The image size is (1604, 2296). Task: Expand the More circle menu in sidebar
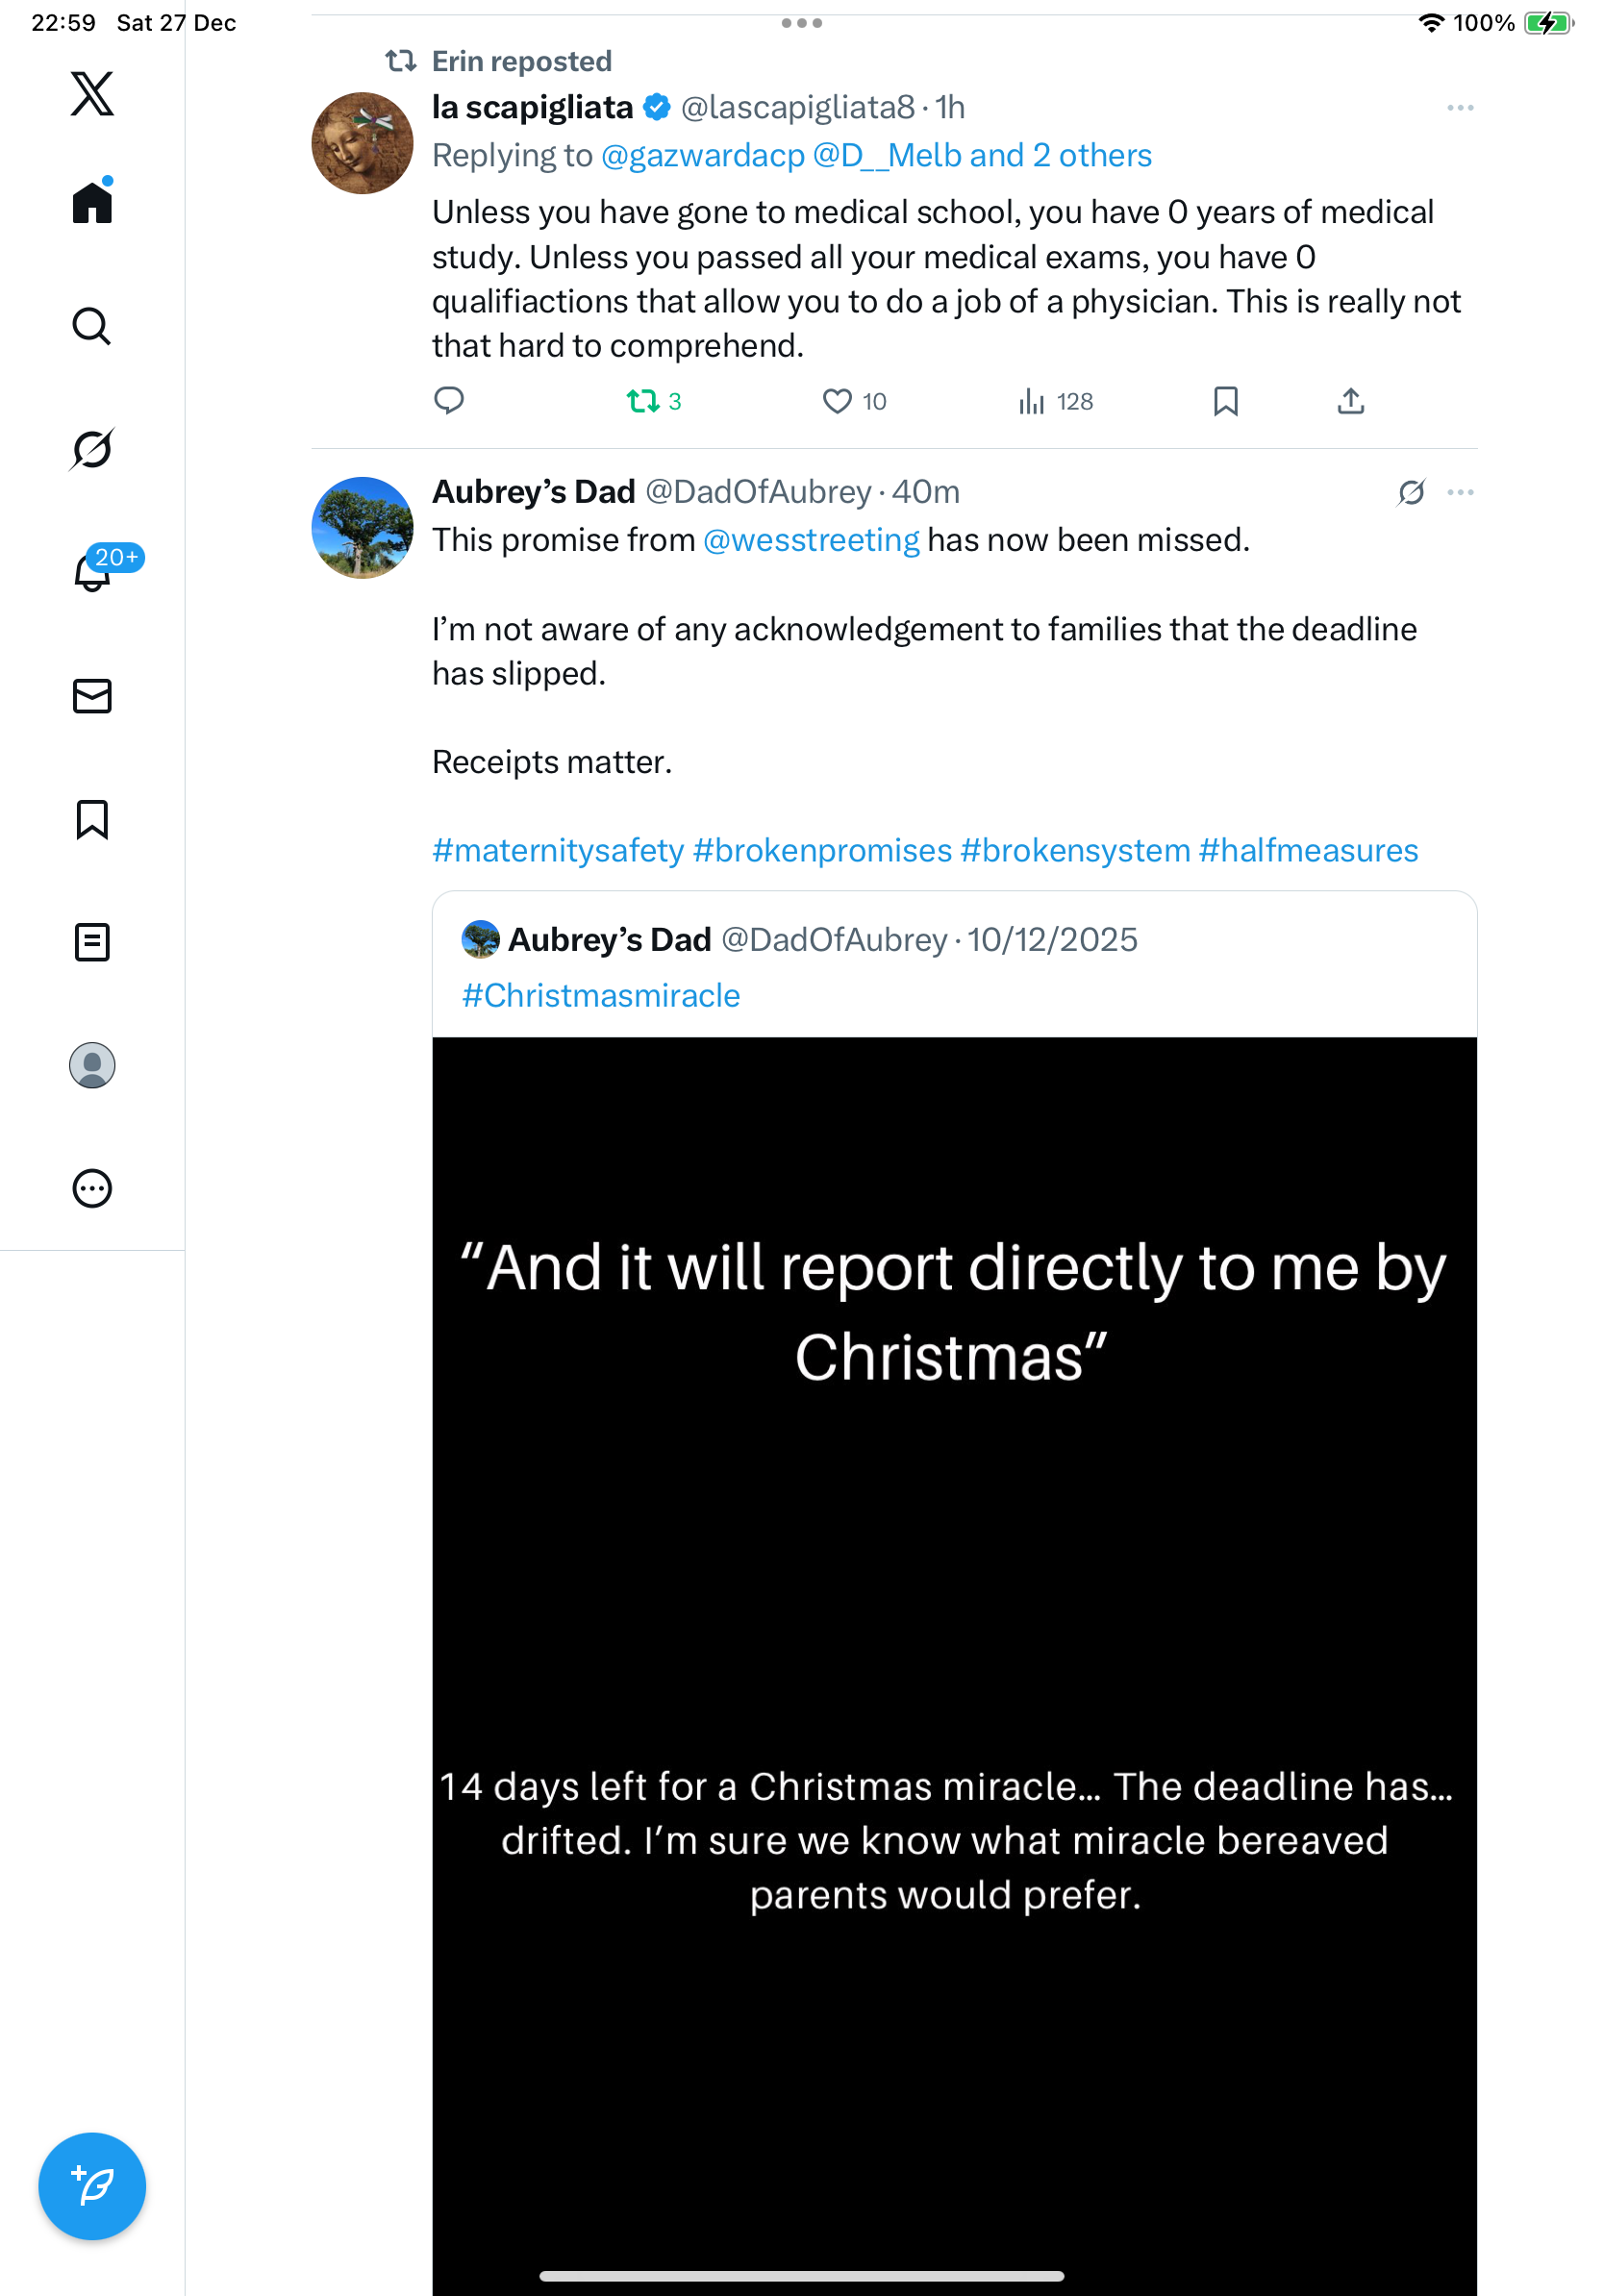(92, 1188)
